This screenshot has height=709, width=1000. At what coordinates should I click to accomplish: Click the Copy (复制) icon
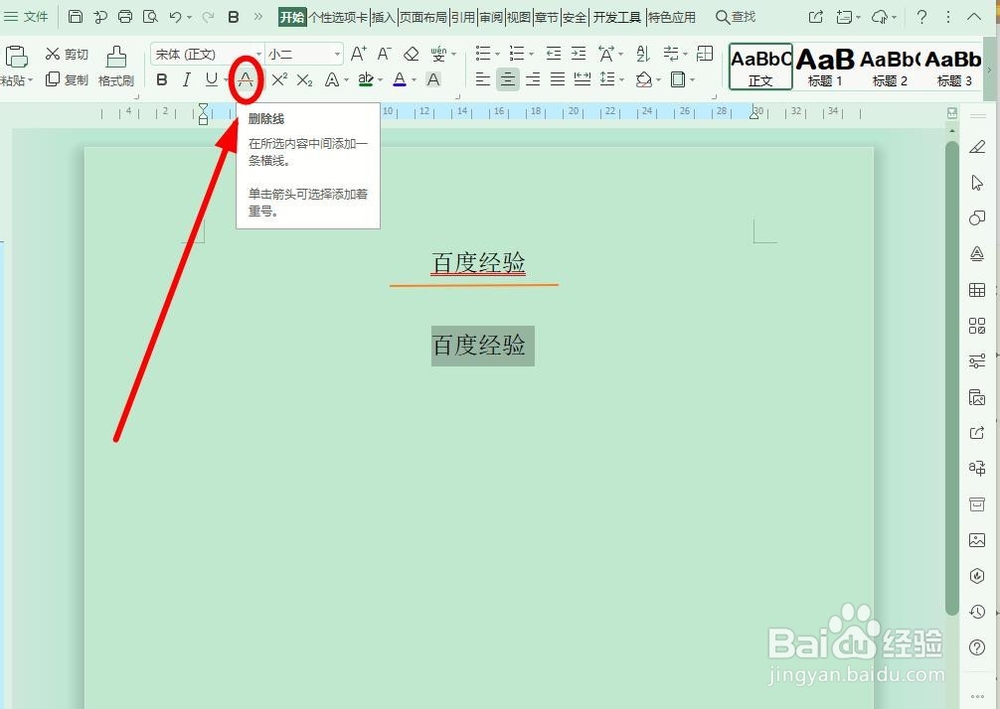(x=66, y=80)
